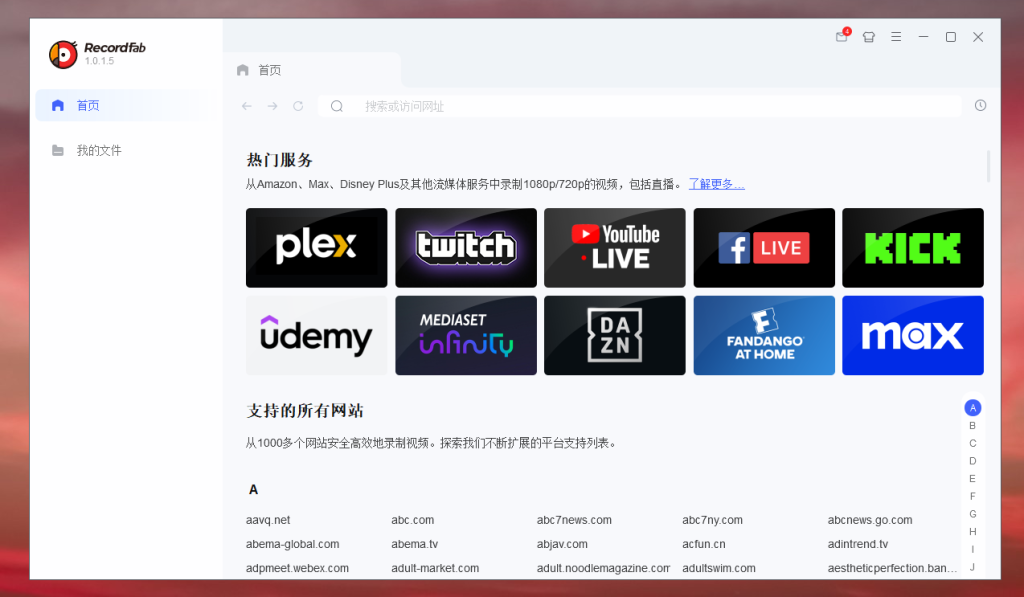1024x597 pixels.
Task: Reload page with refresh icon
Action: [298, 106]
